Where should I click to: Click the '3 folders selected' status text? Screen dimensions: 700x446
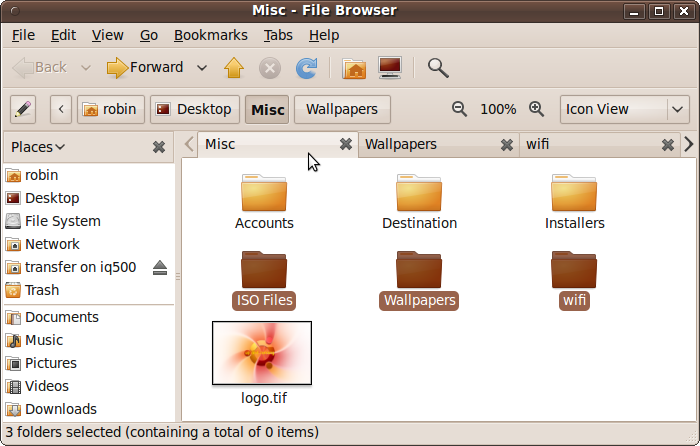coord(162,432)
